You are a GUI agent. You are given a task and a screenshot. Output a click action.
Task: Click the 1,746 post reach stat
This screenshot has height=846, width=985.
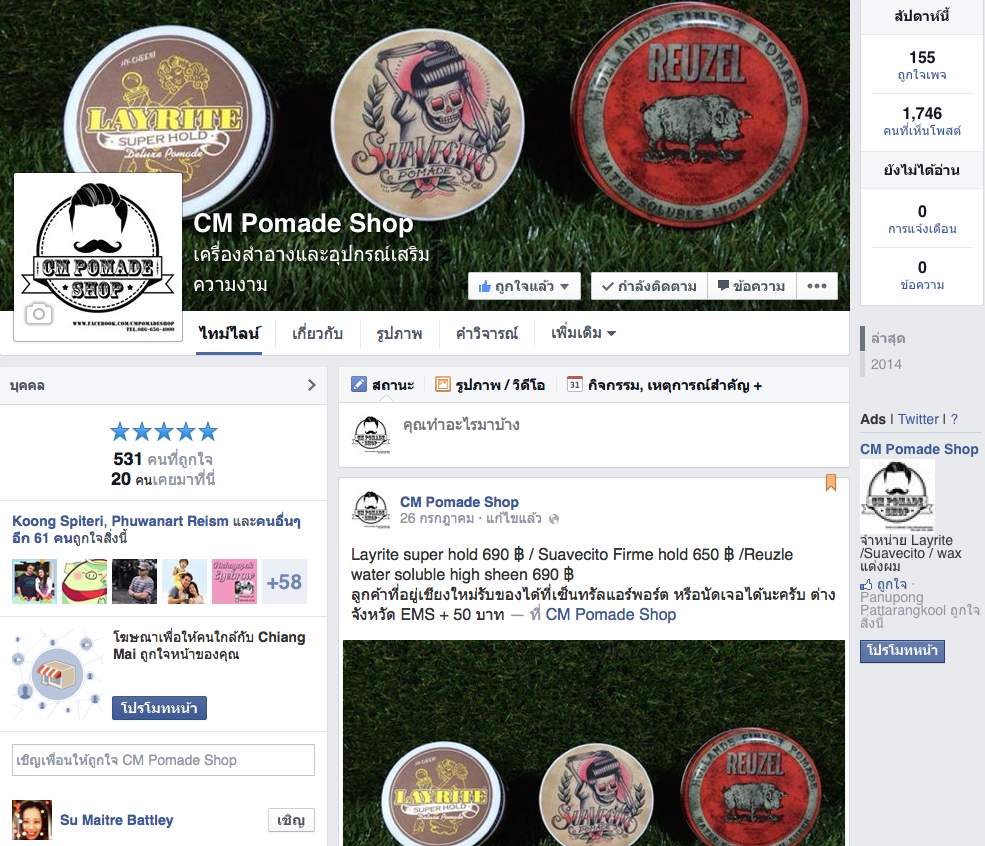(922, 121)
